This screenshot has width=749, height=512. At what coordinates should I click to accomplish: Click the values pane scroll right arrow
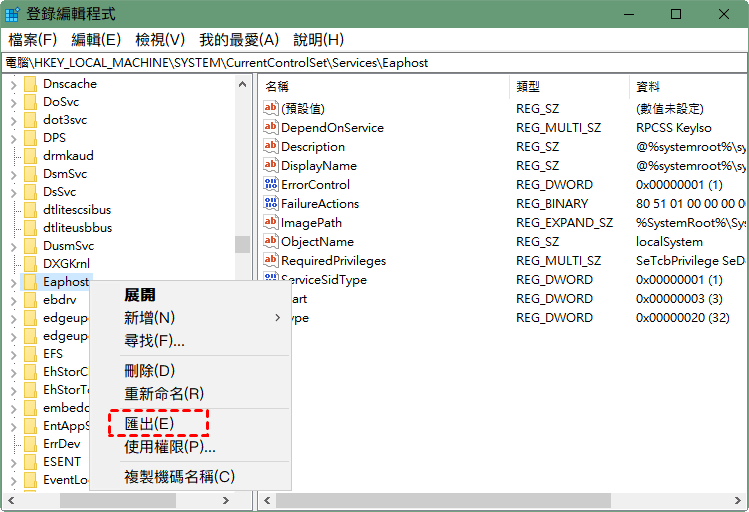pos(738,501)
